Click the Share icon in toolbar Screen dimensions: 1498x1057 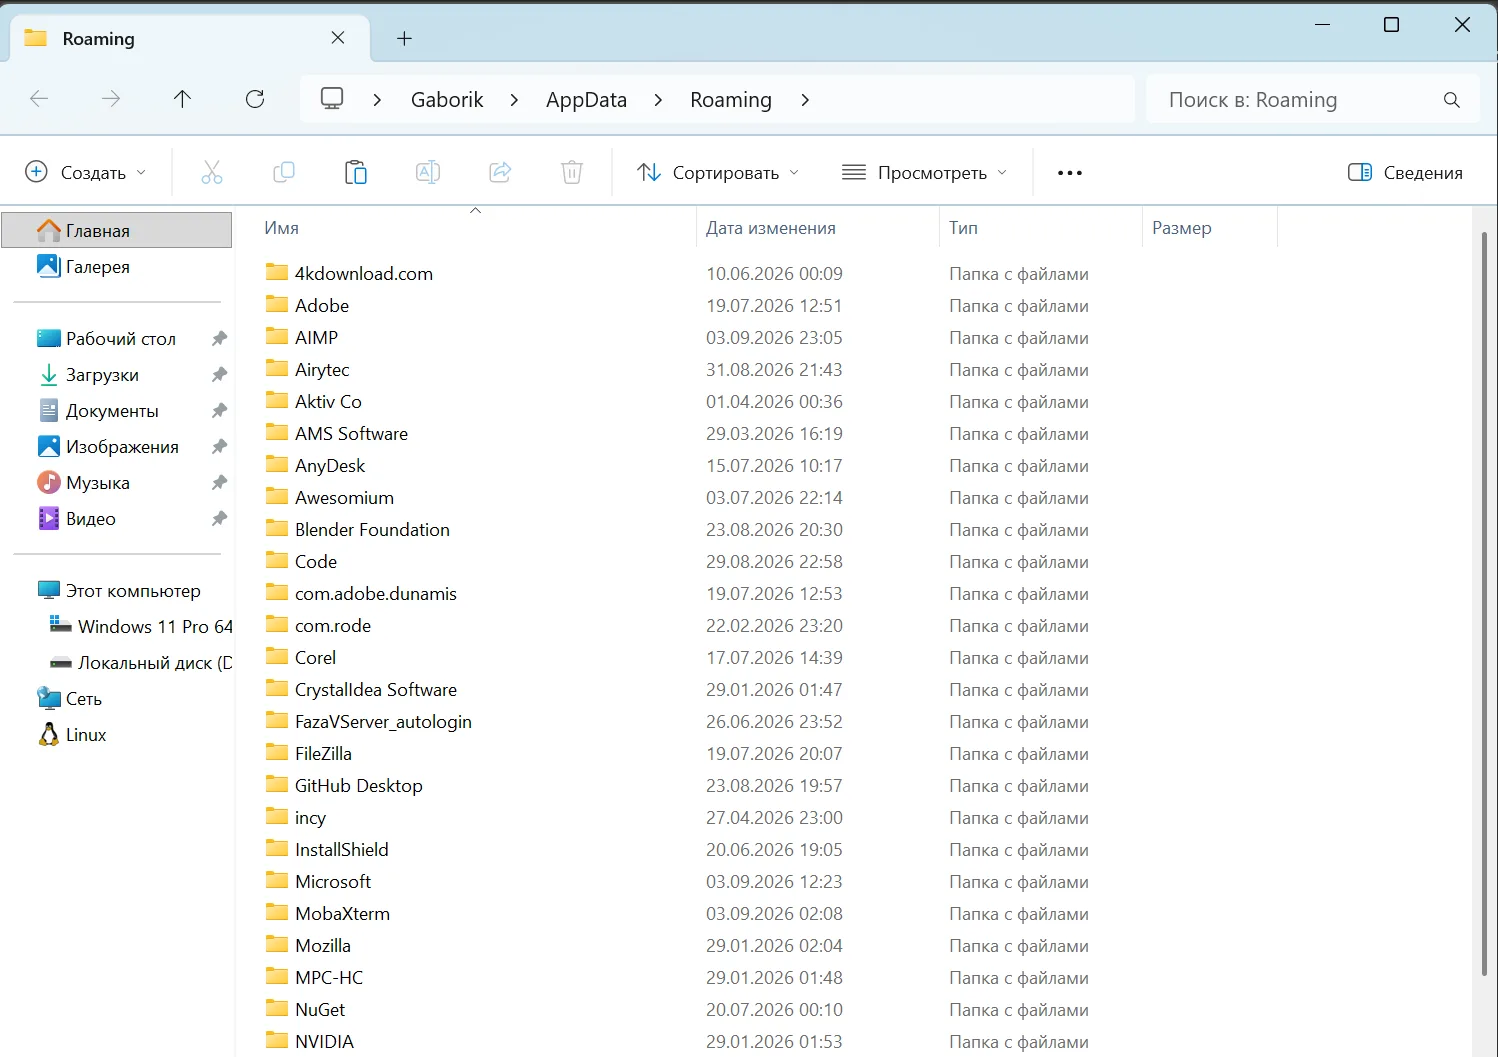[x=500, y=172]
